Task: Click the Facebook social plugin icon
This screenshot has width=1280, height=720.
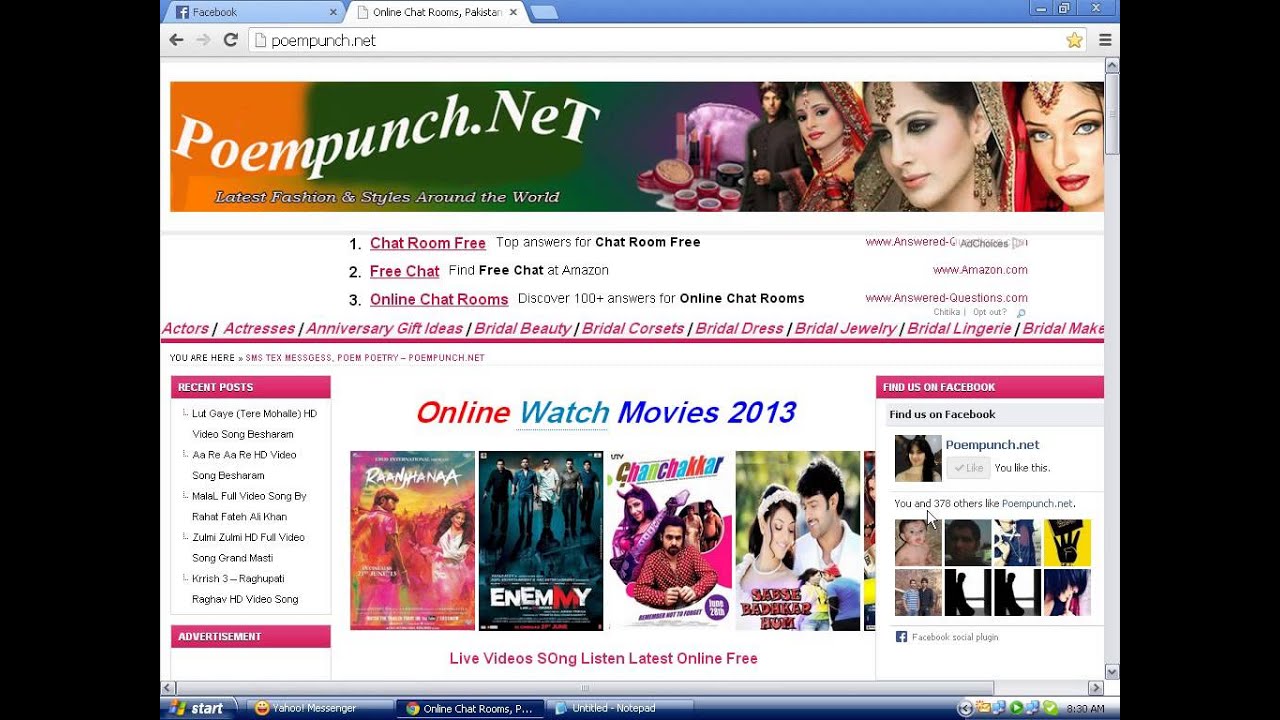Action: [901, 637]
